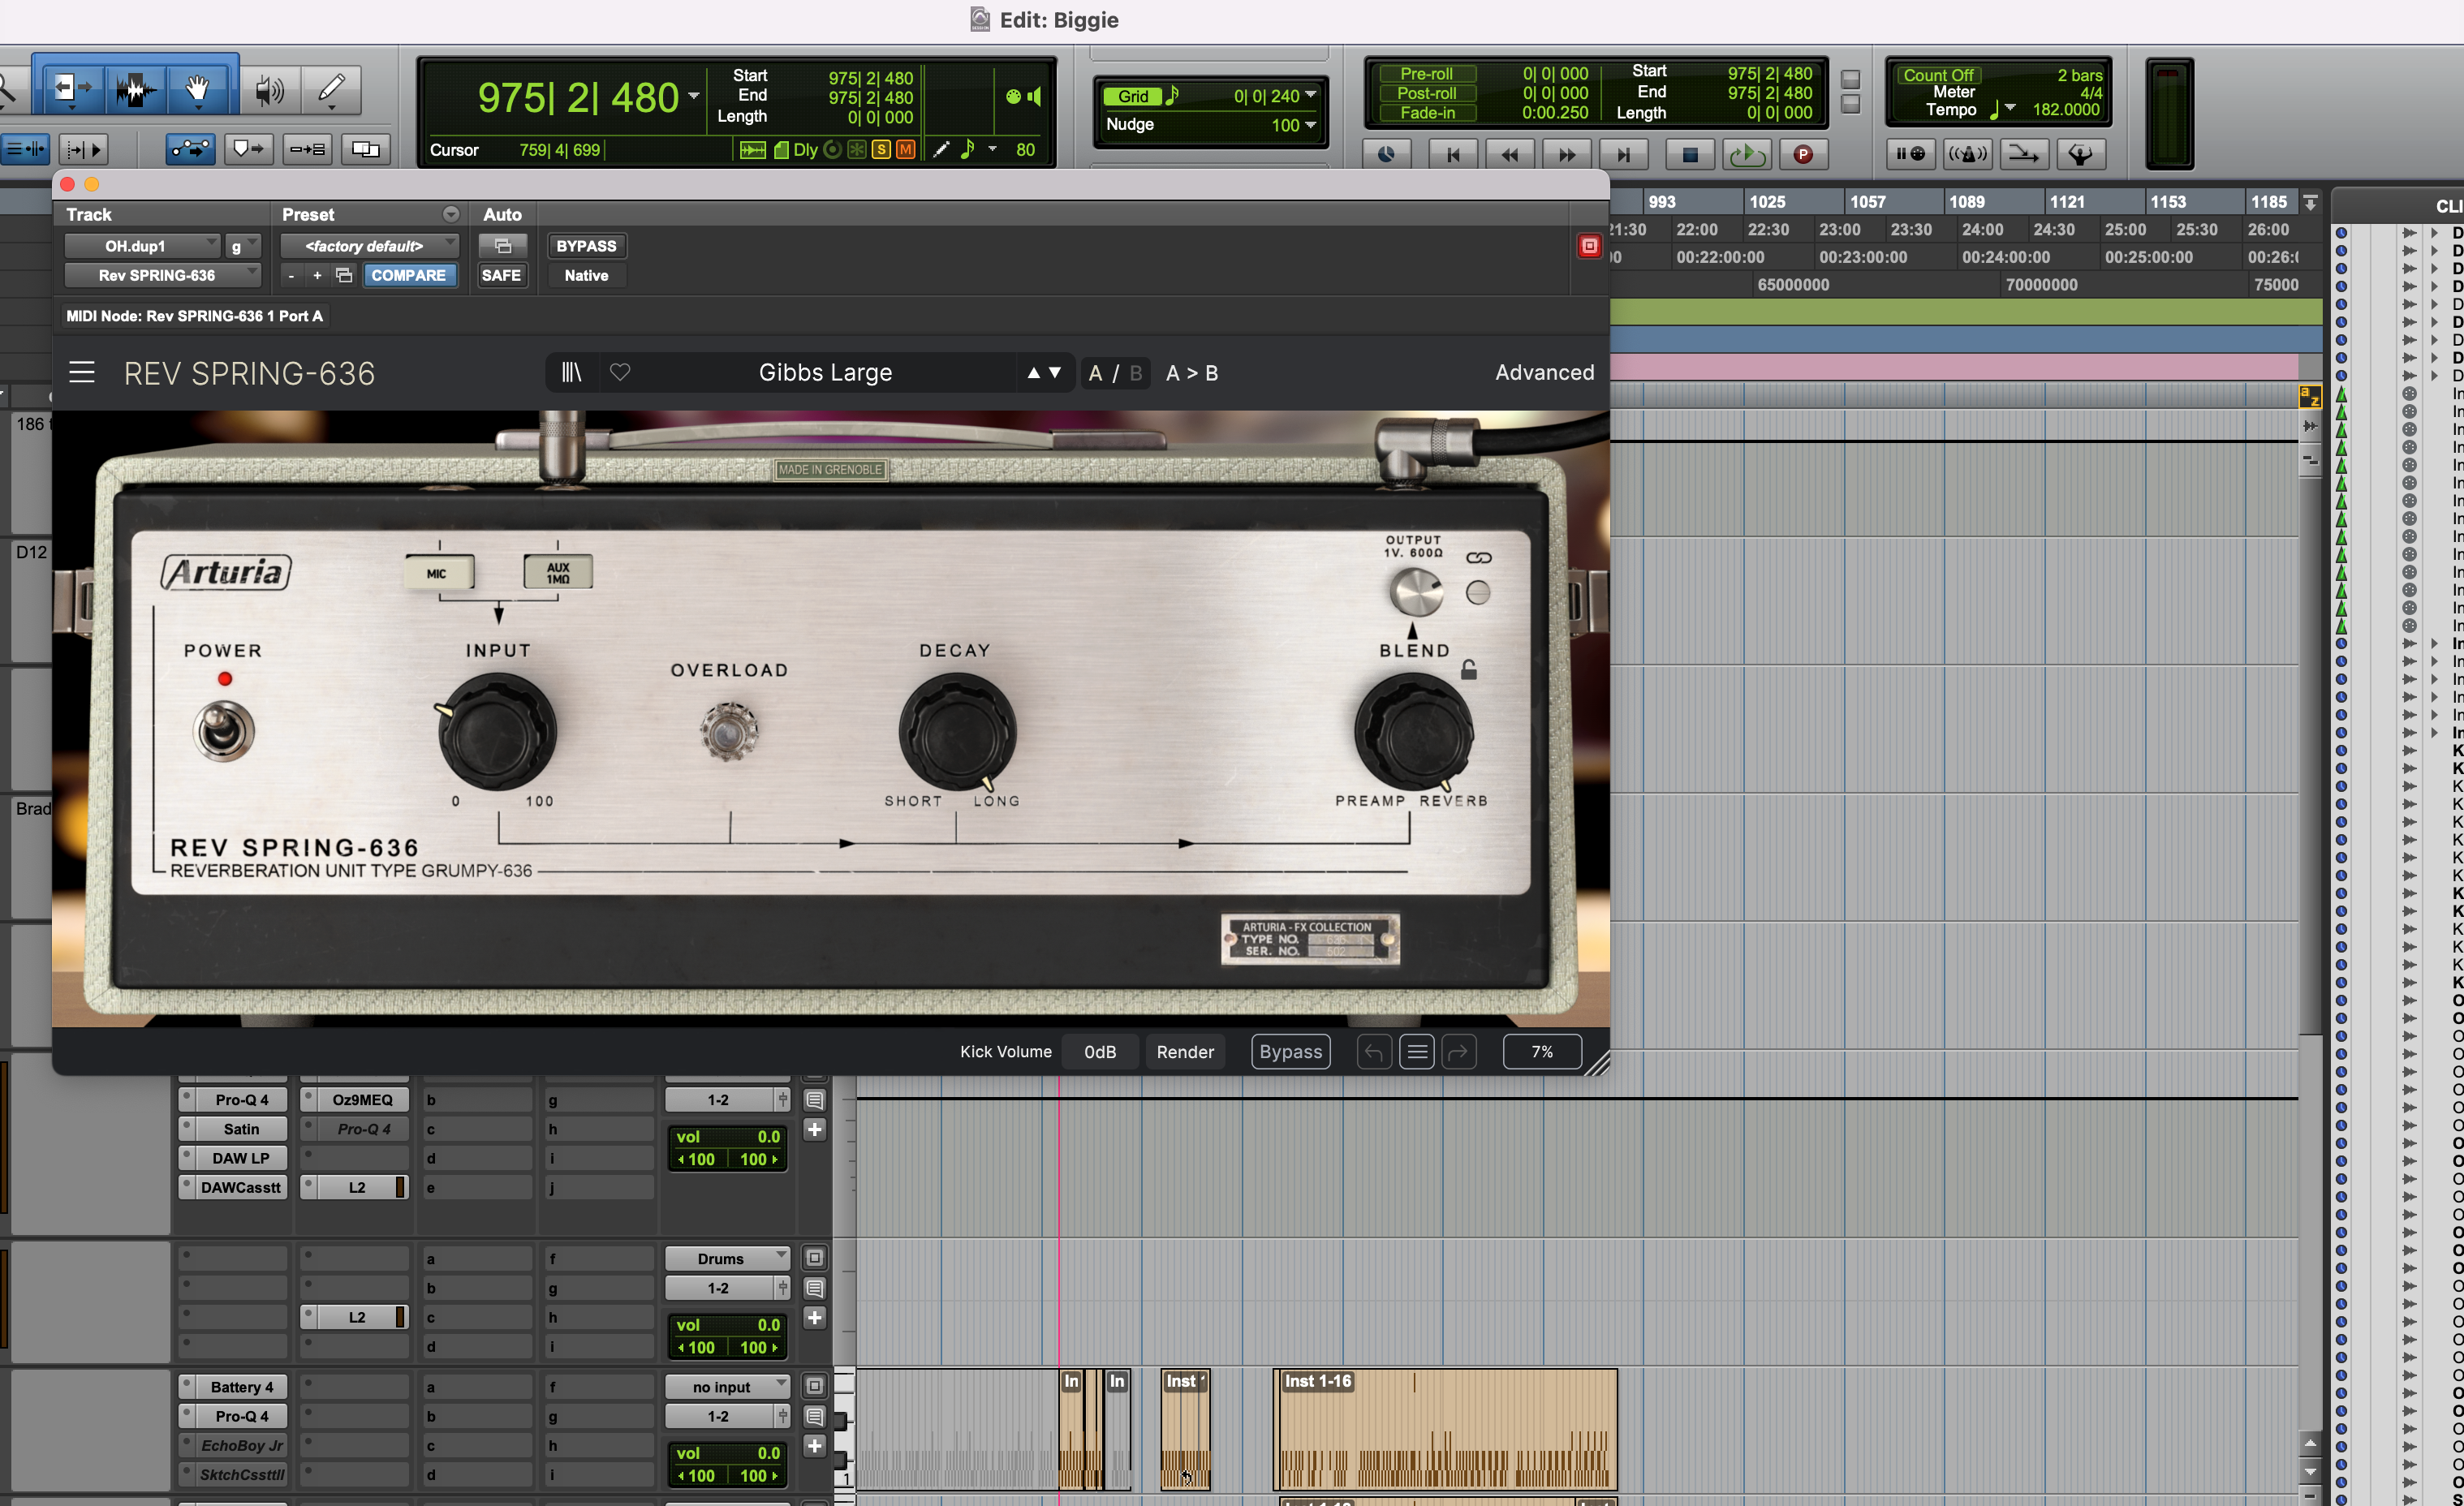Open the Grid value dropdown
Viewport: 2464px width, 1506px height.
pyautogui.click(x=1310, y=95)
